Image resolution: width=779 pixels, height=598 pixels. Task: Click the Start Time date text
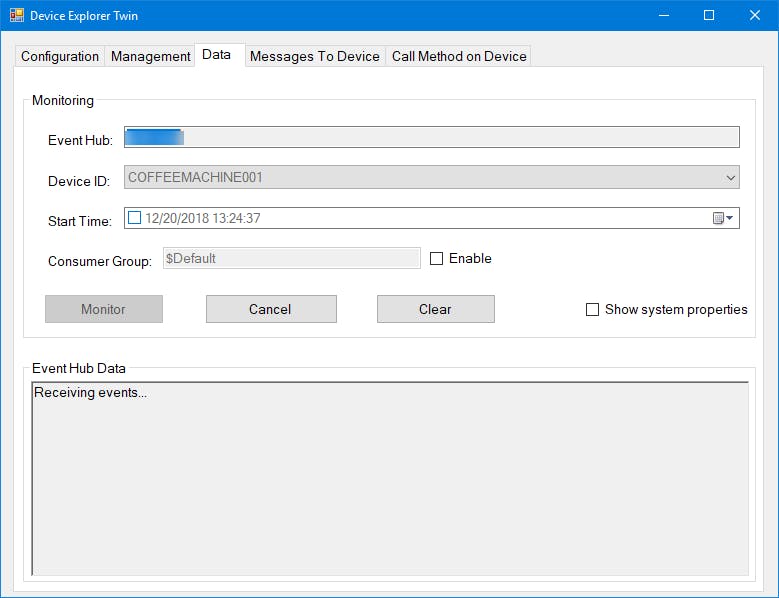pyautogui.click(x=203, y=218)
